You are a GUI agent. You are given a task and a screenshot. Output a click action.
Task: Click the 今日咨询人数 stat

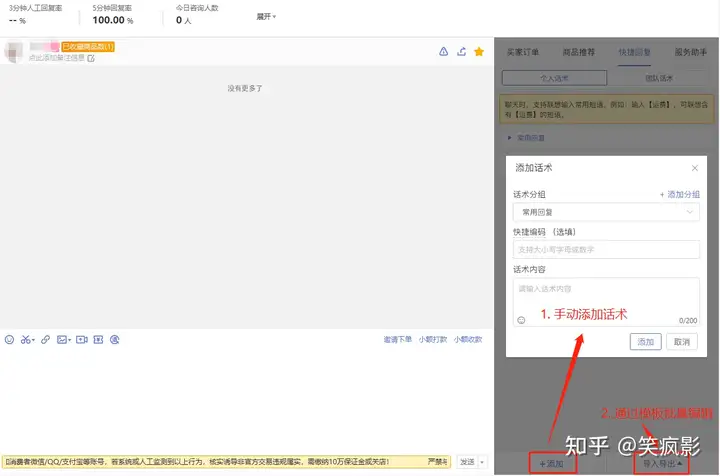pos(197,15)
